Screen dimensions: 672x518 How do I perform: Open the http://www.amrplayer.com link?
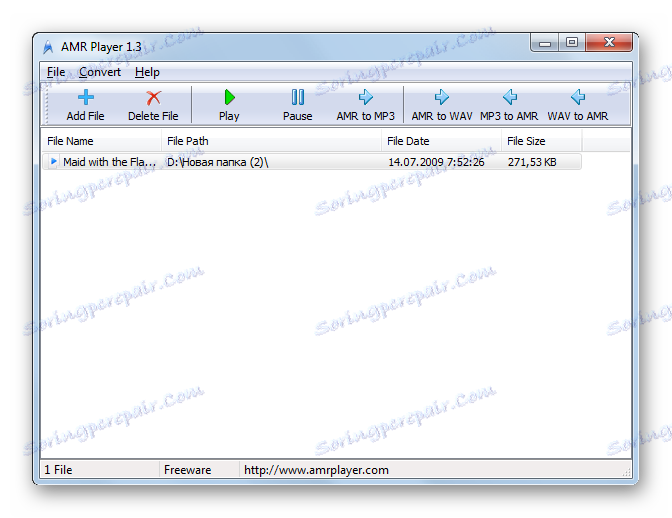click(316, 470)
